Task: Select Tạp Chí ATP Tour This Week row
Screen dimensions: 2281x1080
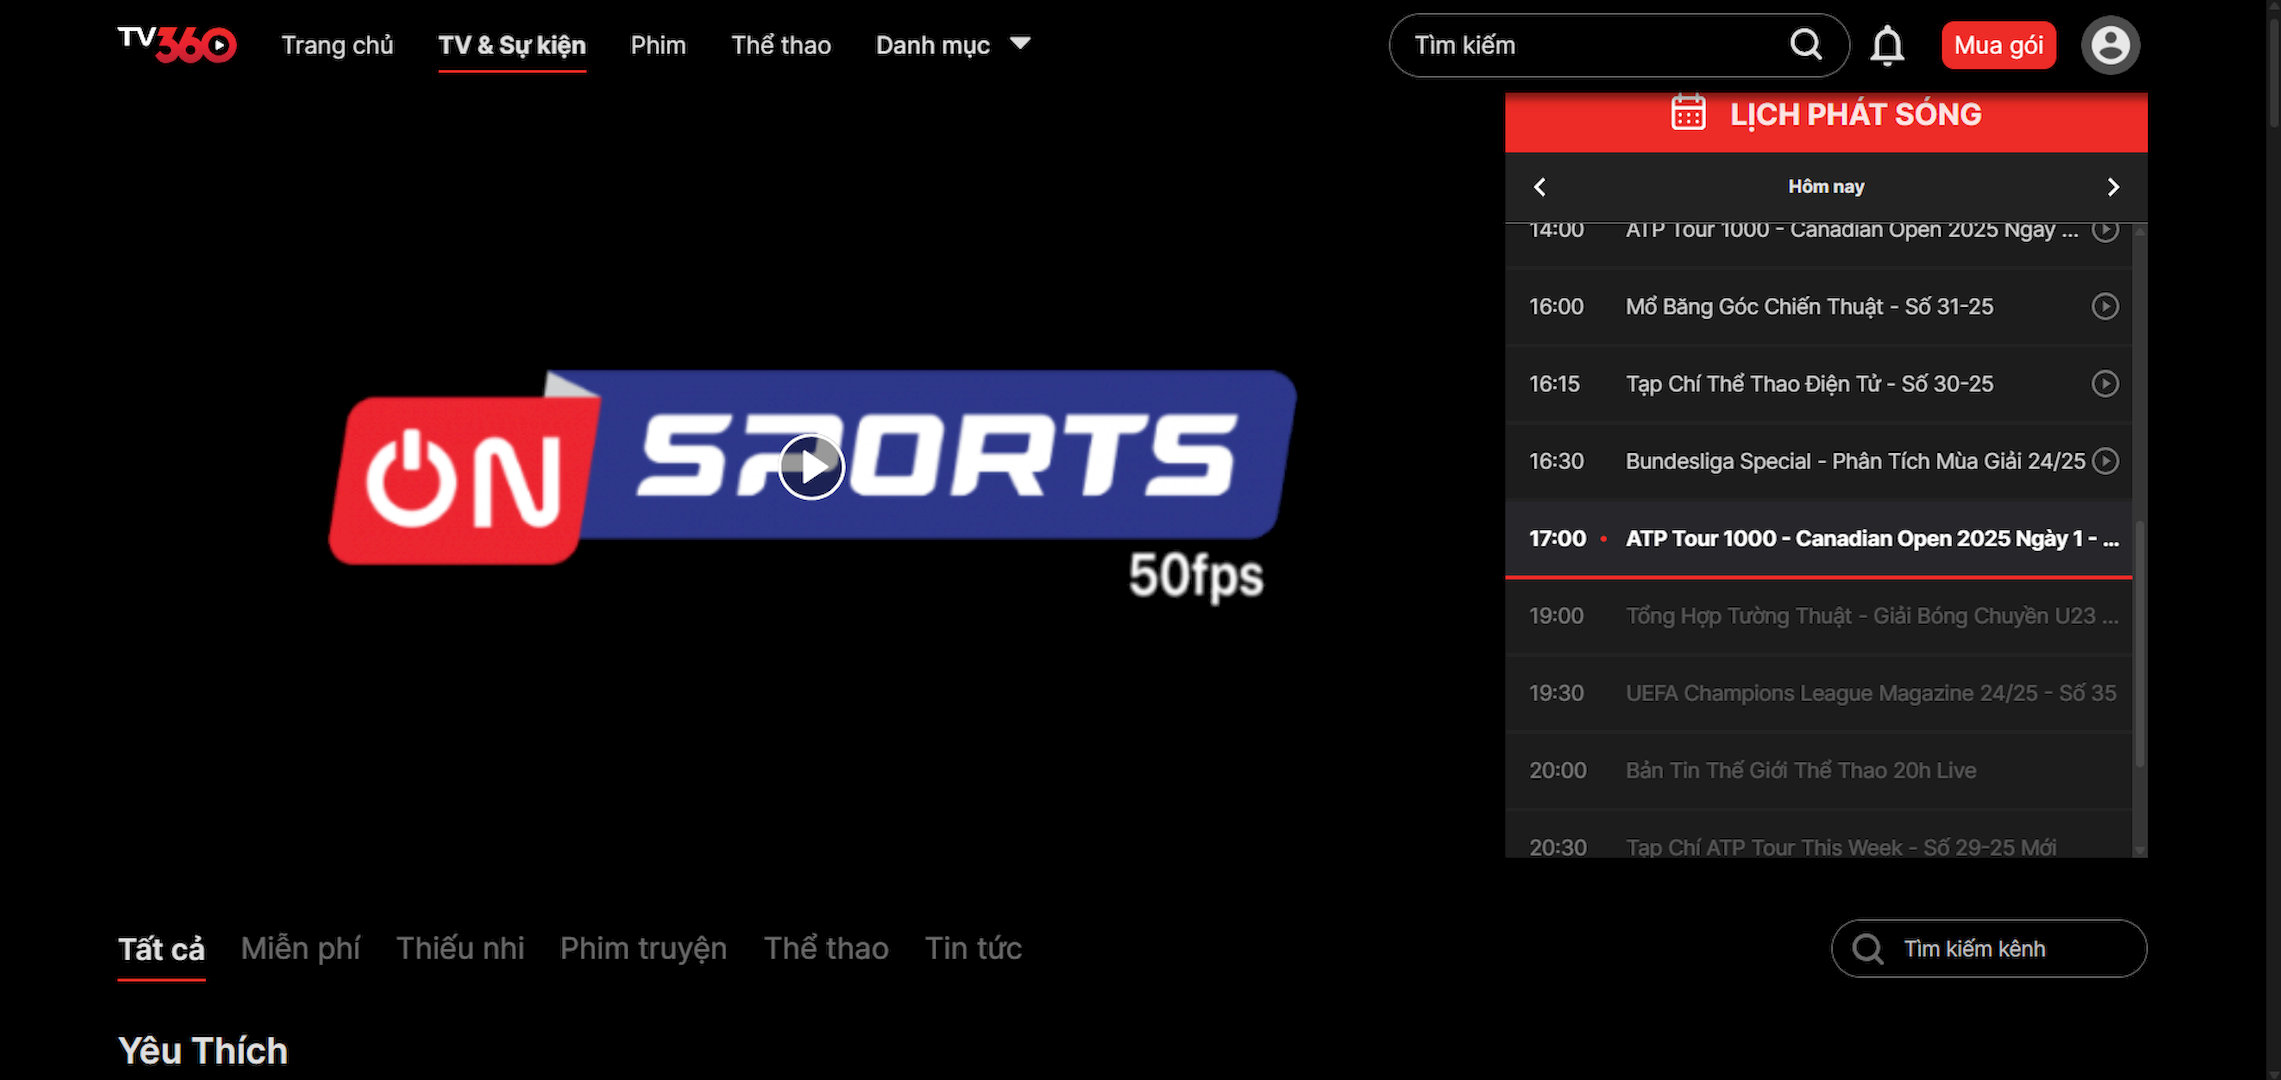Action: [1819, 835]
